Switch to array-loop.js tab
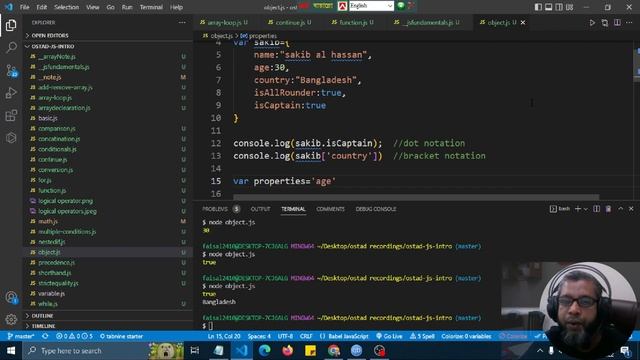This screenshot has width=640, height=360. coord(224,22)
